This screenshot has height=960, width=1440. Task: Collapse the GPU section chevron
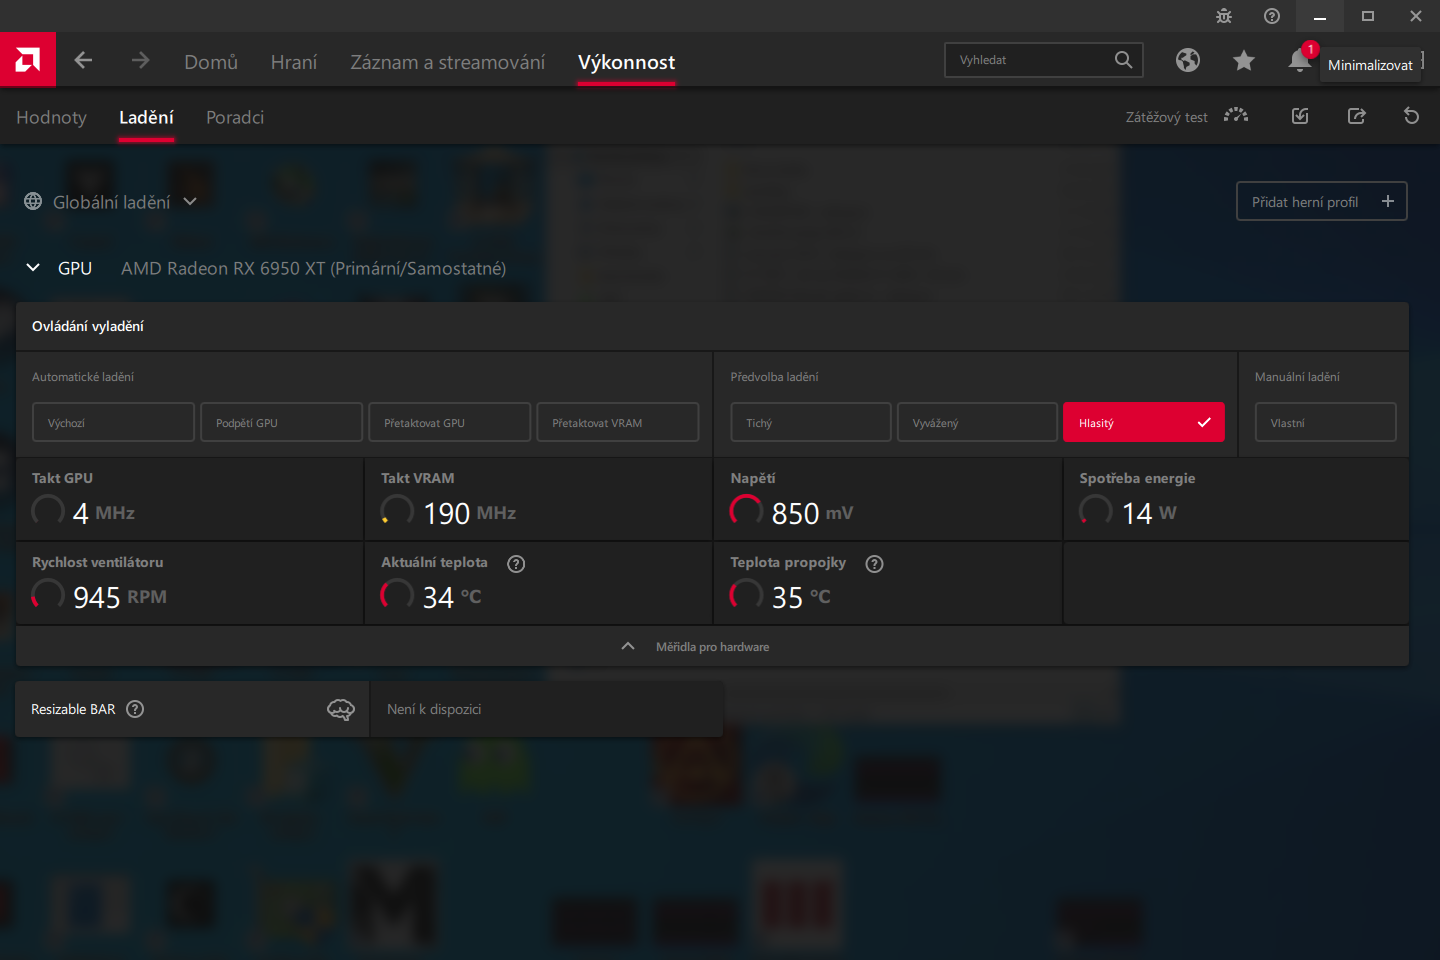[x=33, y=268]
